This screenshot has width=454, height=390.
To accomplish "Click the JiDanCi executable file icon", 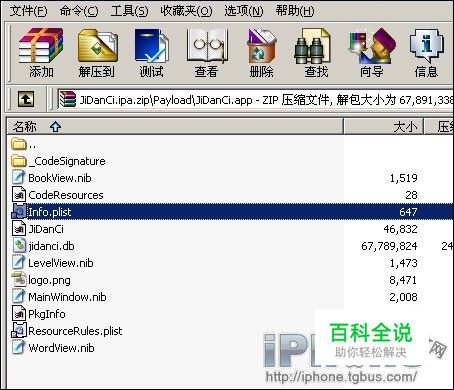I will [x=19, y=228].
